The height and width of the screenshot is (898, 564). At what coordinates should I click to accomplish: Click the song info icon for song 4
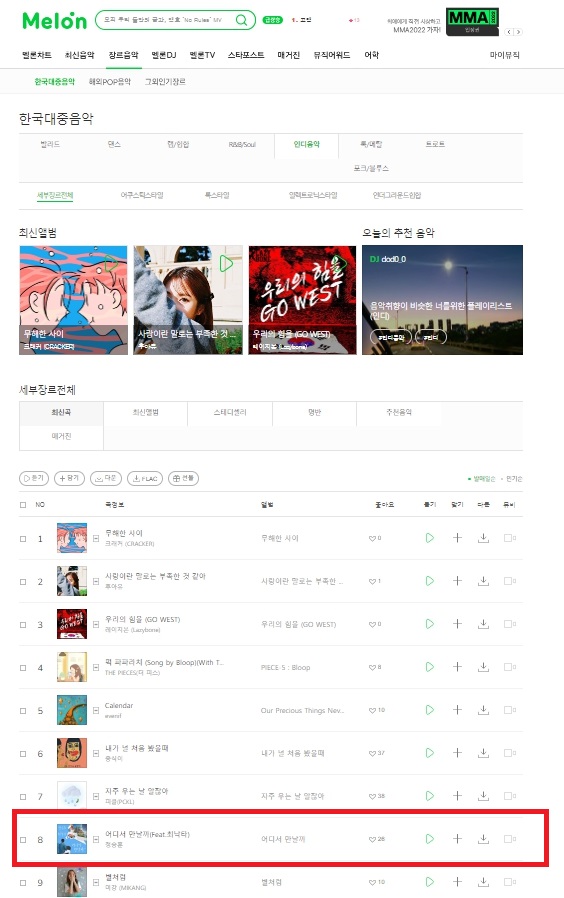(x=96, y=667)
